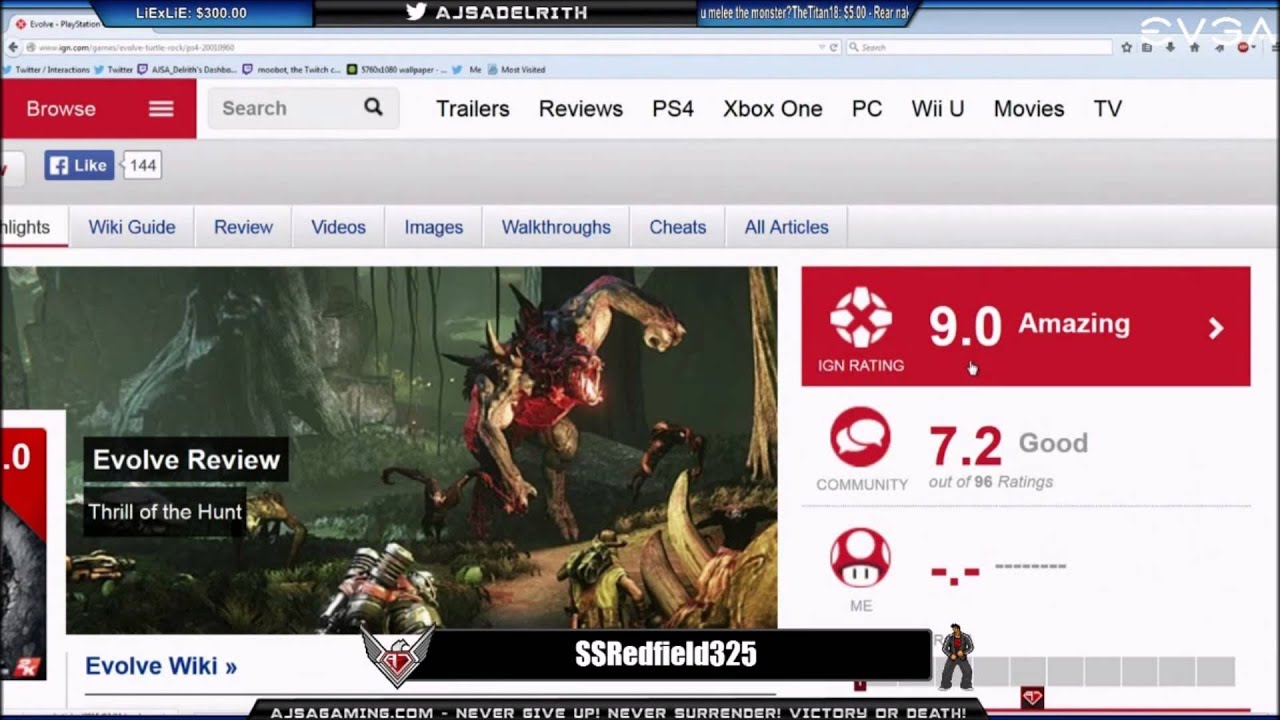Image resolution: width=1280 pixels, height=720 pixels.
Task: Click the empty personal score placeholder
Action: pos(955,573)
